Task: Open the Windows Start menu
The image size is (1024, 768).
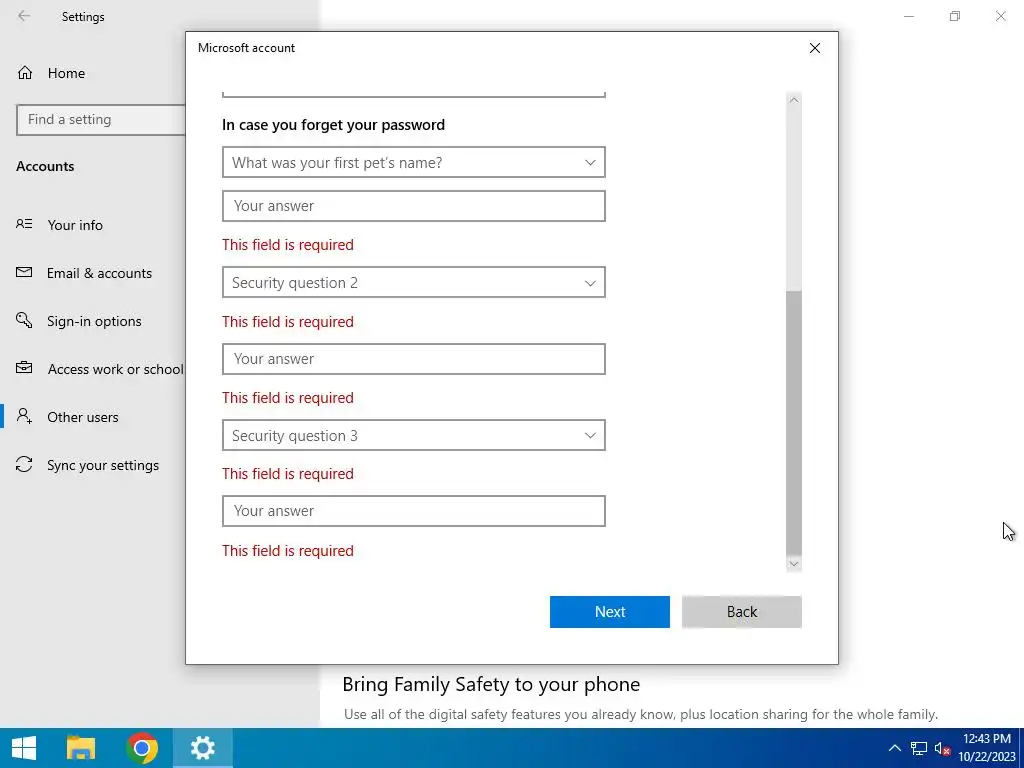Action: (24, 748)
